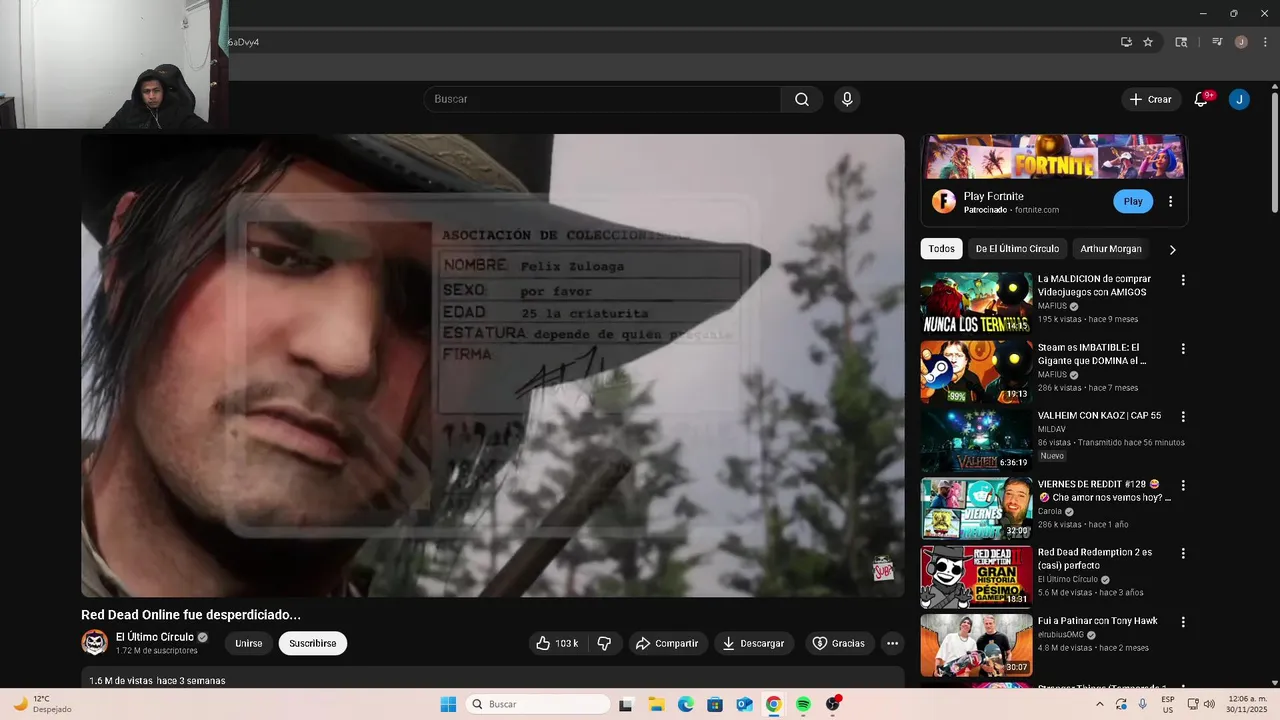Viewport: 1280px width, 720px height.
Task: Open the blue J YouTube account avatar
Action: tap(1239, 99)
